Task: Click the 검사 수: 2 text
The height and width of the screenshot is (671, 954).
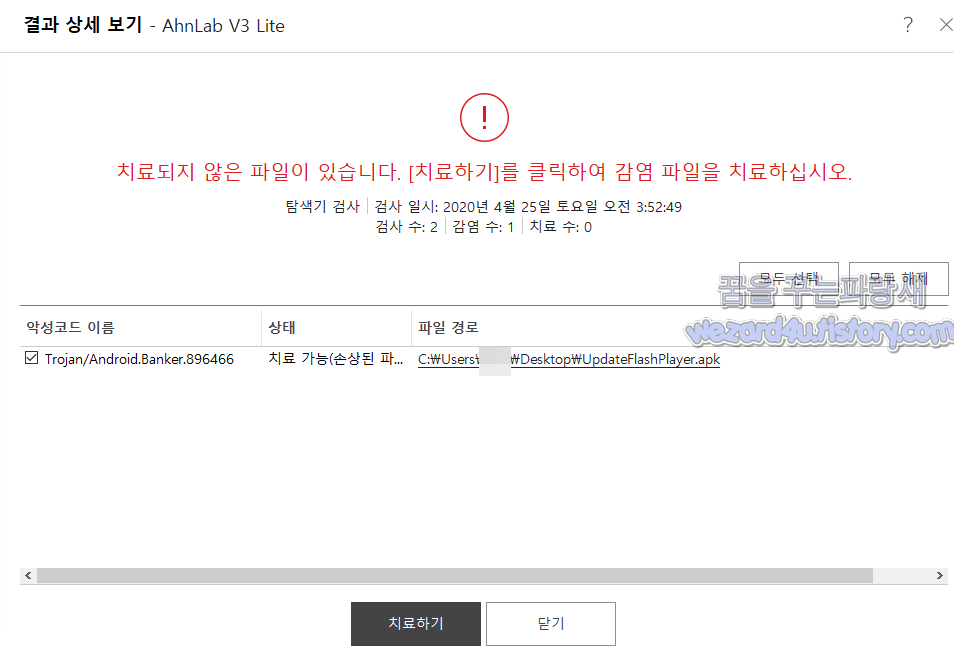Action: [406, 227]
